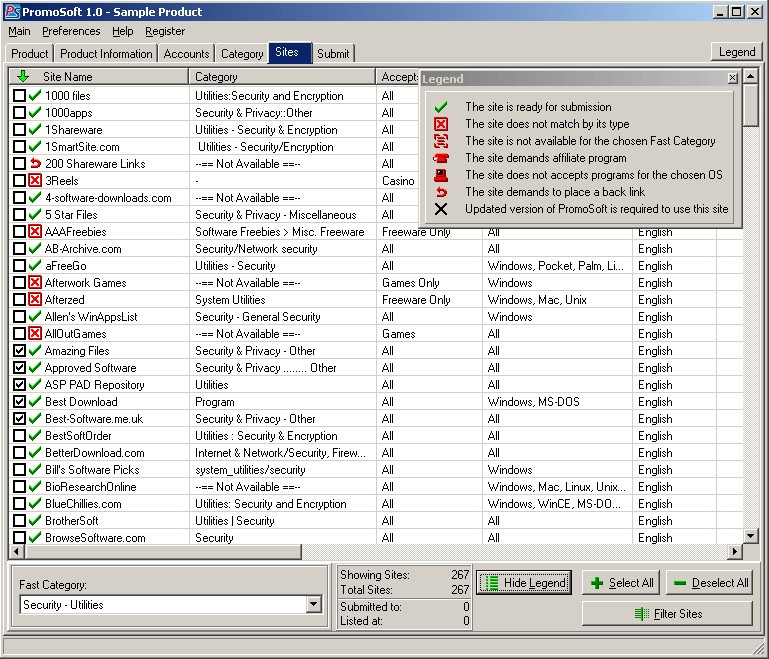The width and height of the screenshot is (769, 659).
Task: Click red X status icon for 3Reels
Action: point(35,180)
